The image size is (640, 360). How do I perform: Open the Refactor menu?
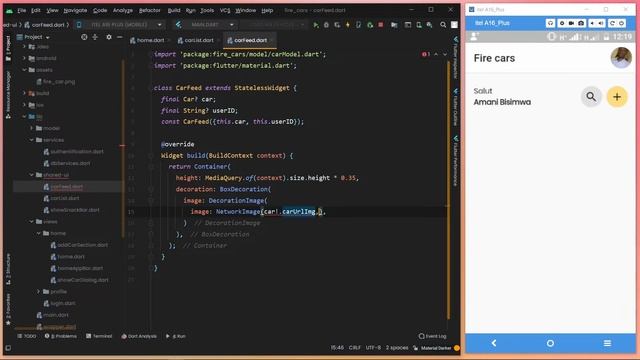tap(149, 10)
